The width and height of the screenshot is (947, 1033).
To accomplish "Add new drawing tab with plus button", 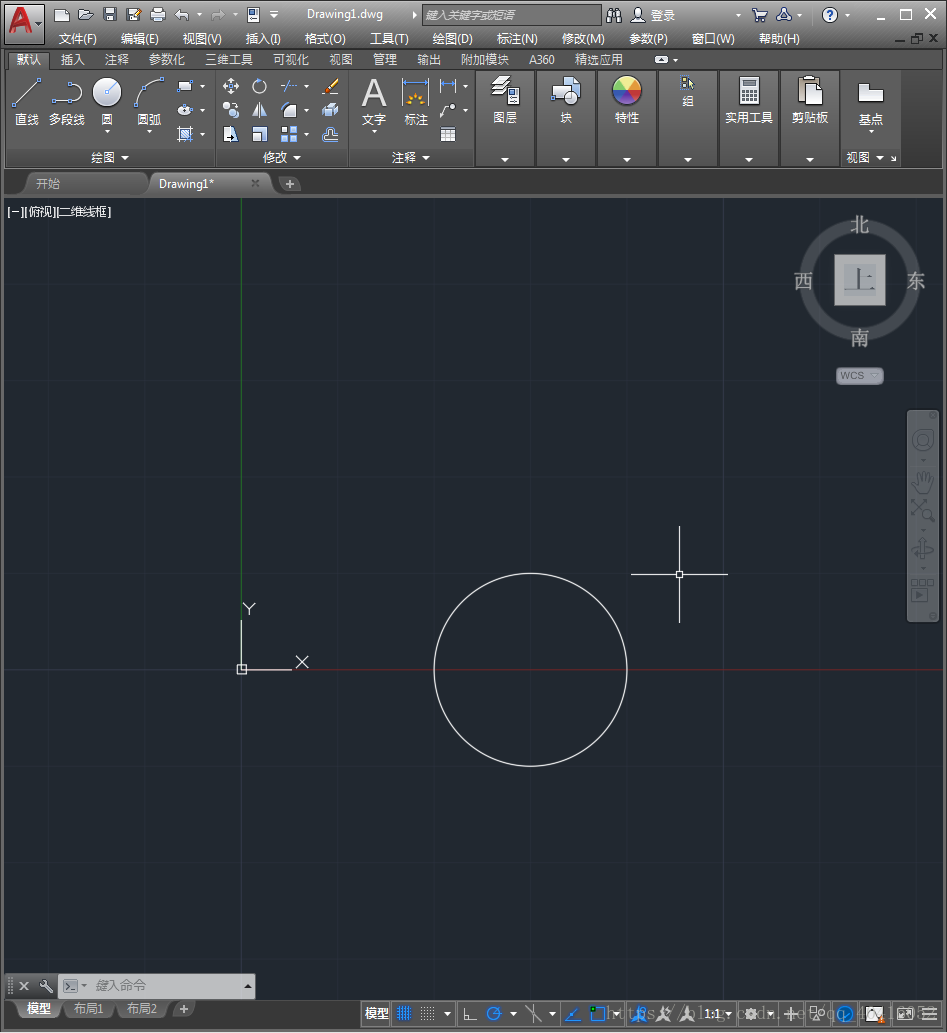I will (289, 184).
